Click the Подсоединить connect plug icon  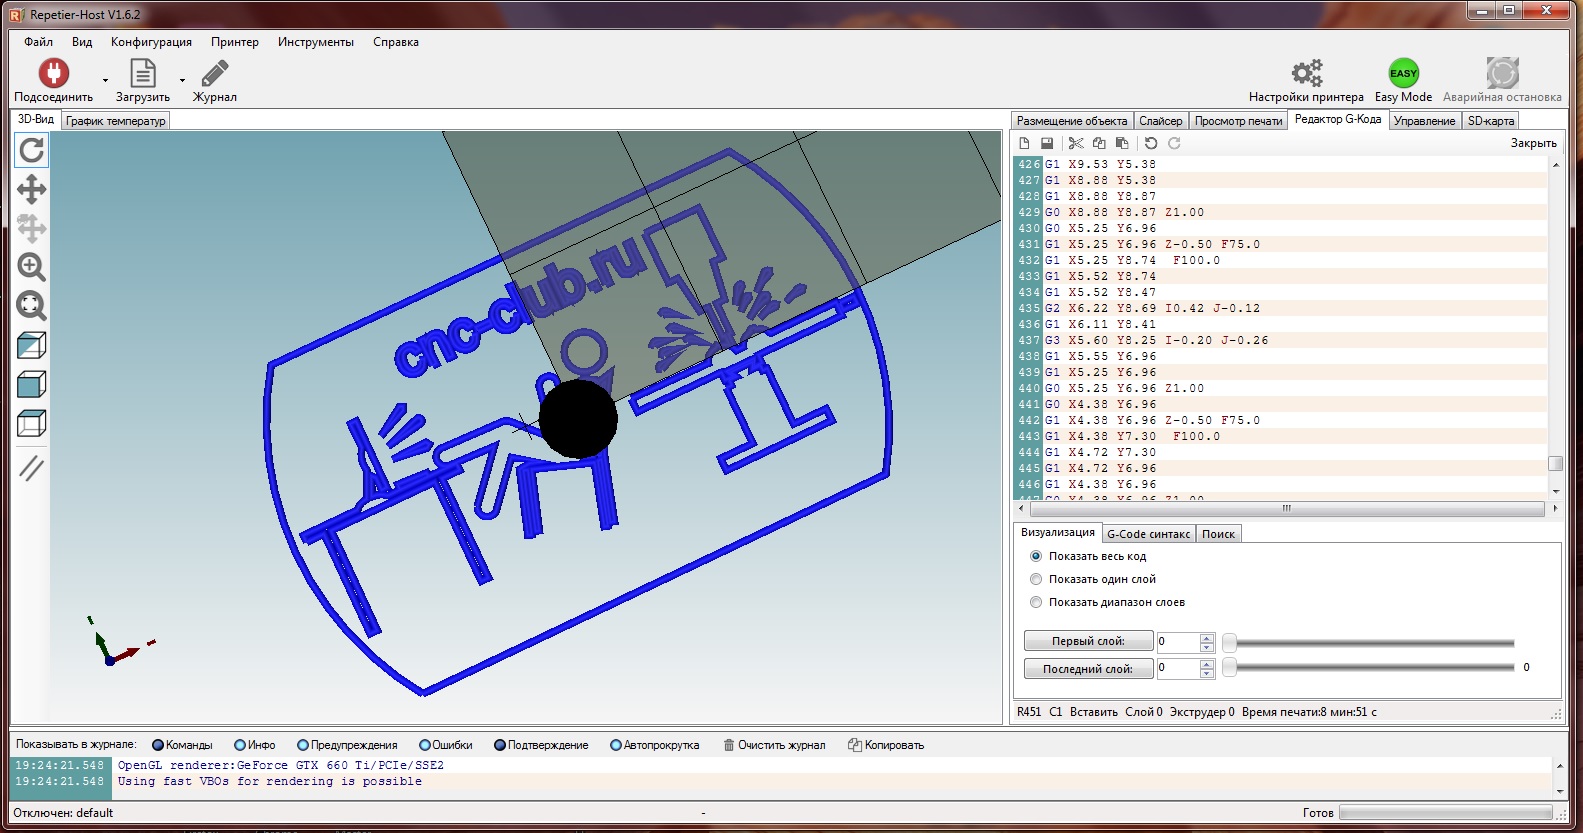click(53, 73)
